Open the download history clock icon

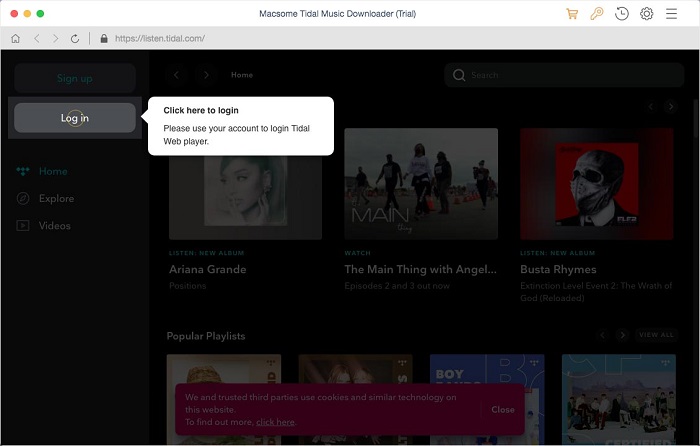click(622, 14)
